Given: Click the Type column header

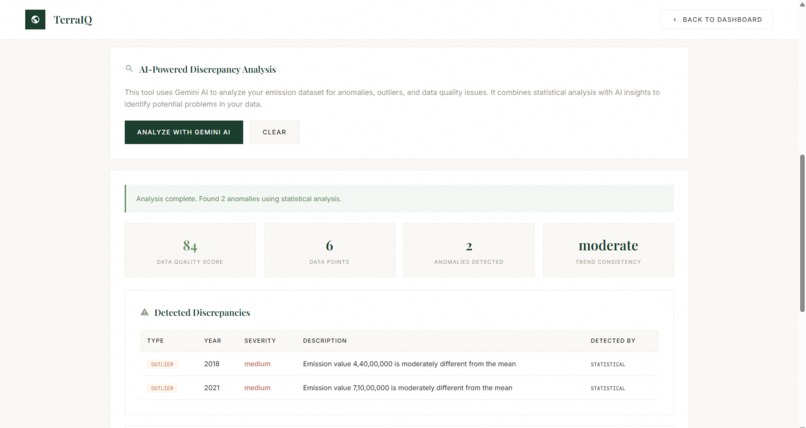Looking at the screenshot, I should tap(155, 341).
